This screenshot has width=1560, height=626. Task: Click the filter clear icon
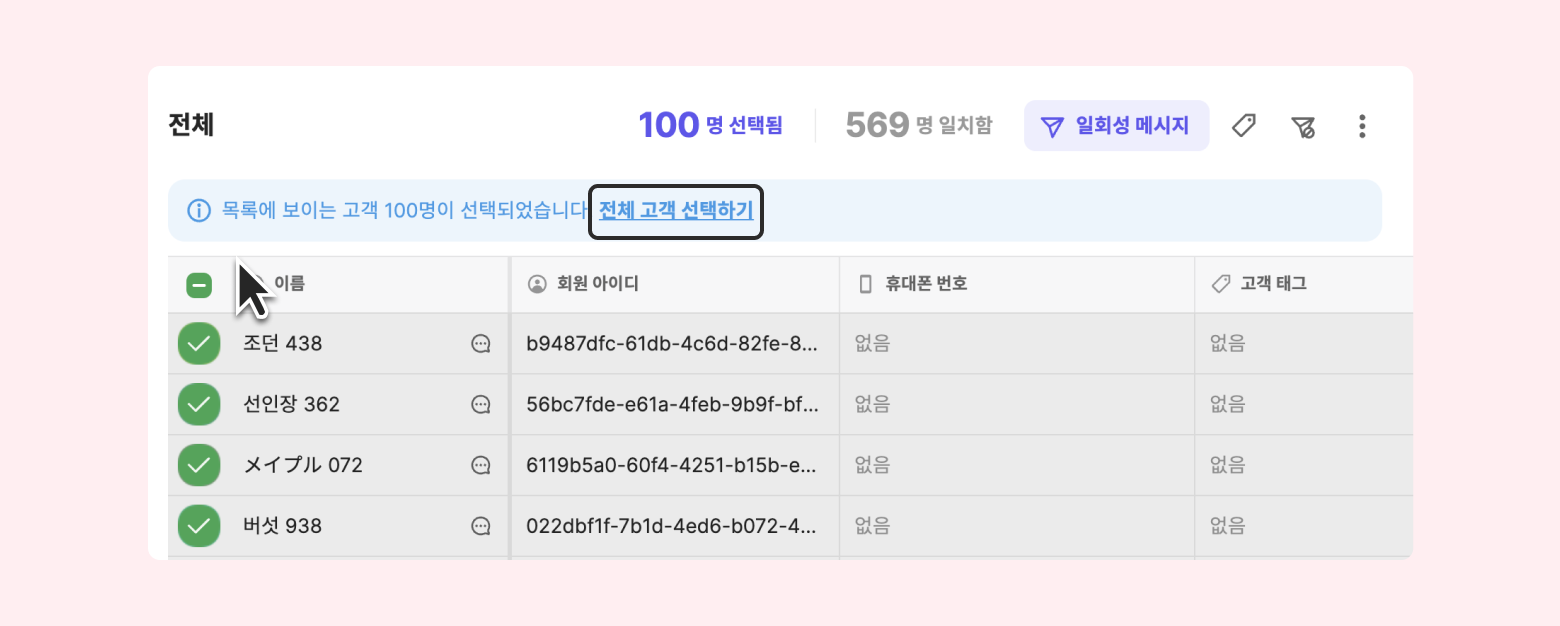pos(1302,126)
